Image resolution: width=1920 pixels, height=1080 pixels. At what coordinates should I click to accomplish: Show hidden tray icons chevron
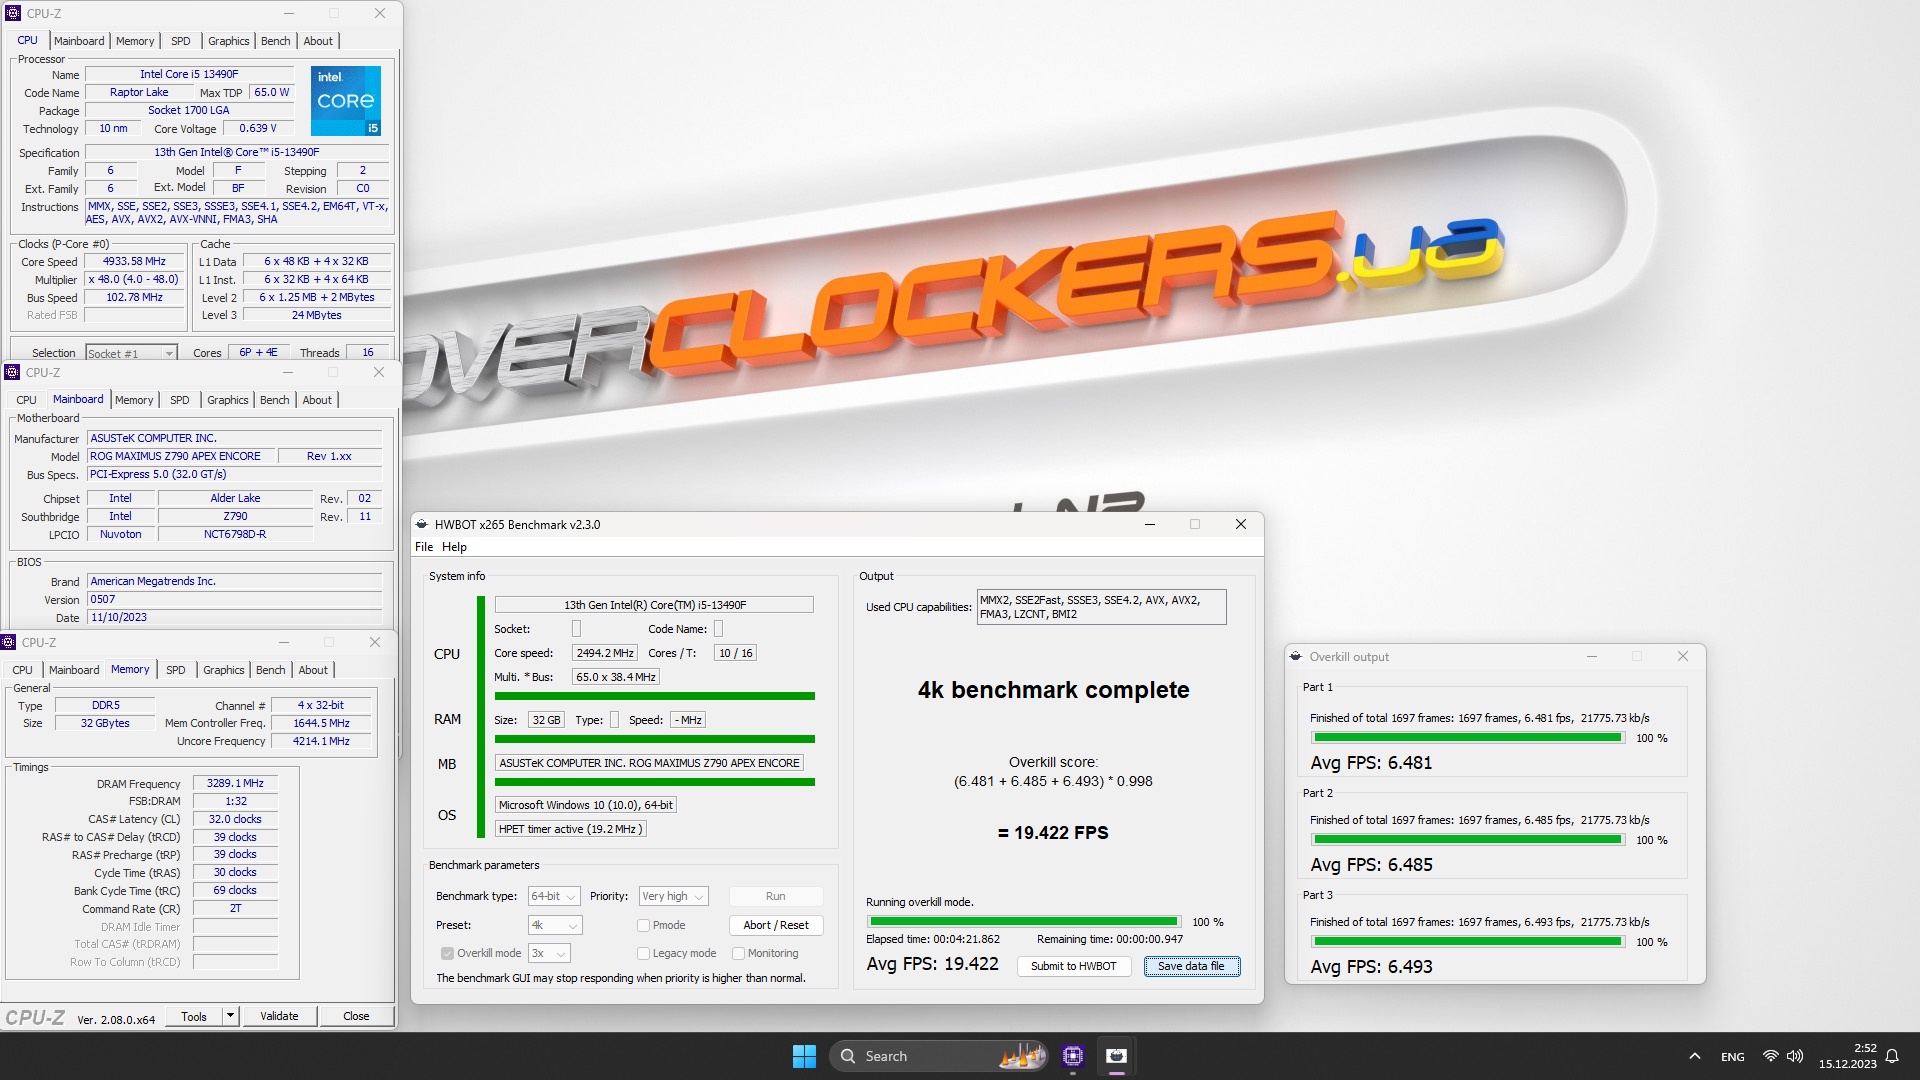1694,1056
